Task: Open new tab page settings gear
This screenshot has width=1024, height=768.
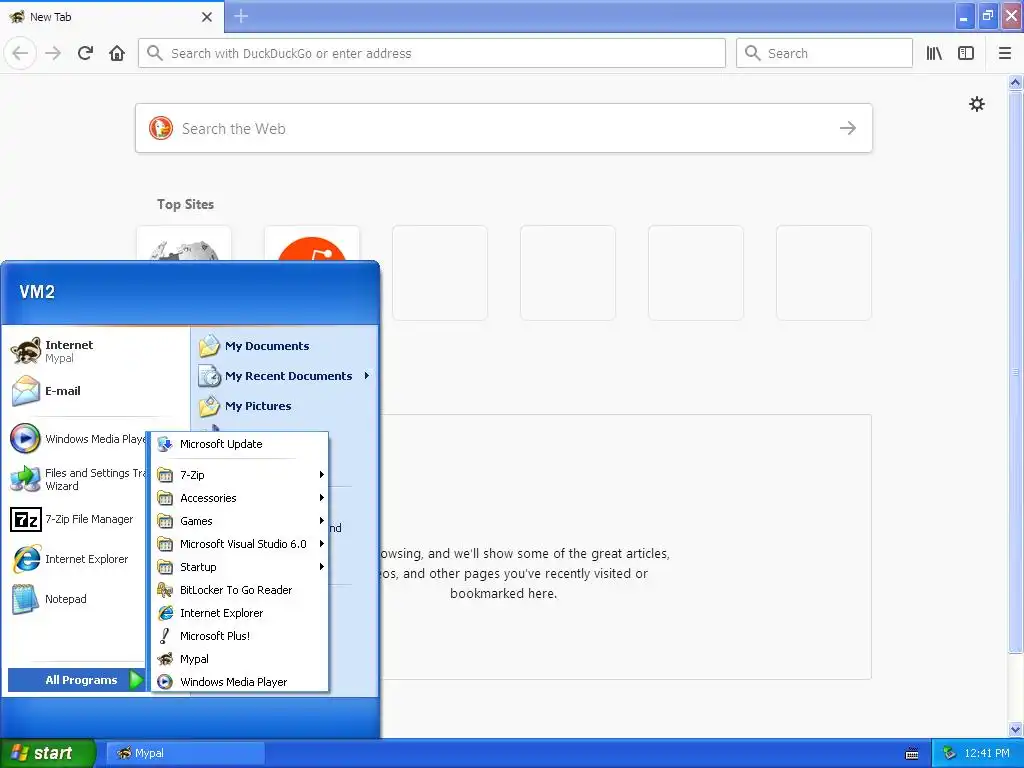Action: click(x=977, y=104)
